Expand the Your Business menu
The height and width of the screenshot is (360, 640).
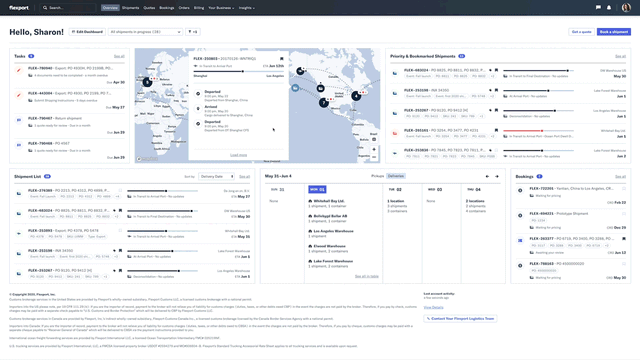tap(221, 8)
